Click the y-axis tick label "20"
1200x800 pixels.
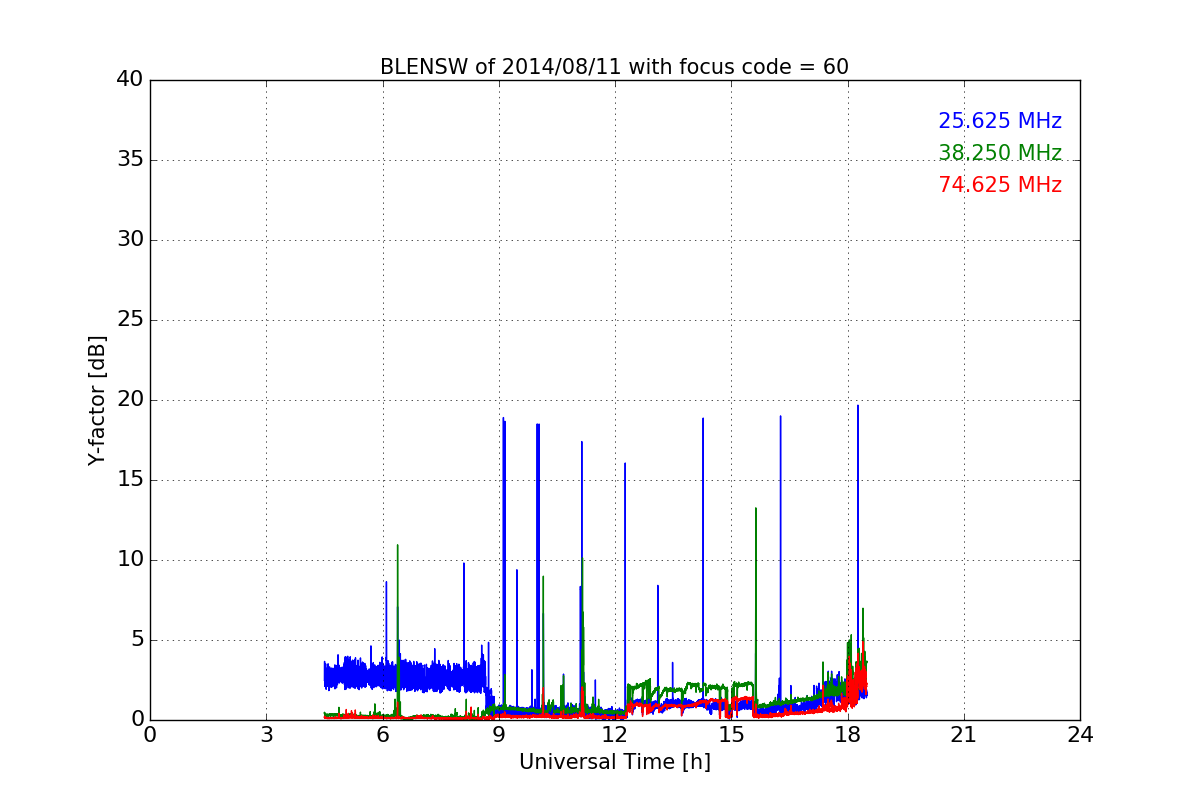130,400
